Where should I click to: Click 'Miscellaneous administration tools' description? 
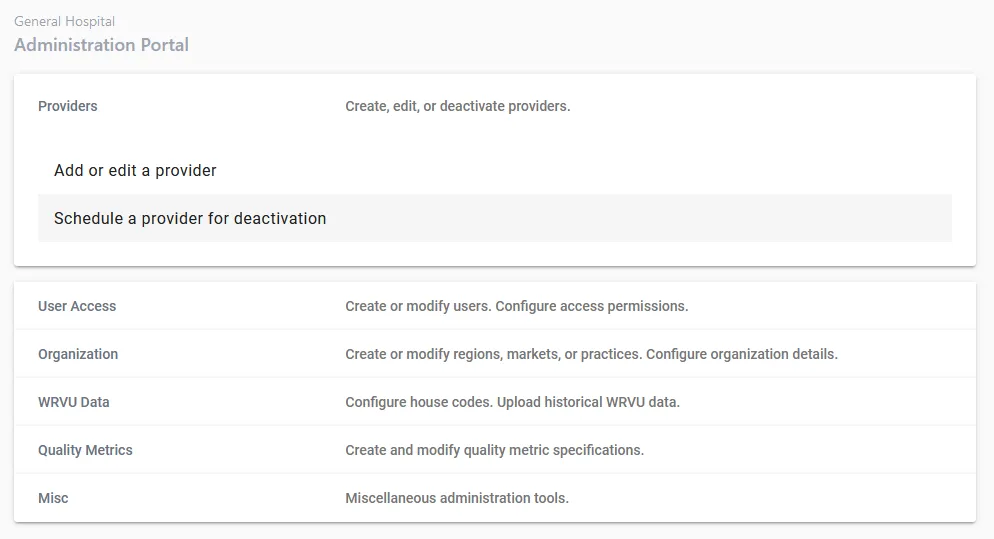[456, 498]
